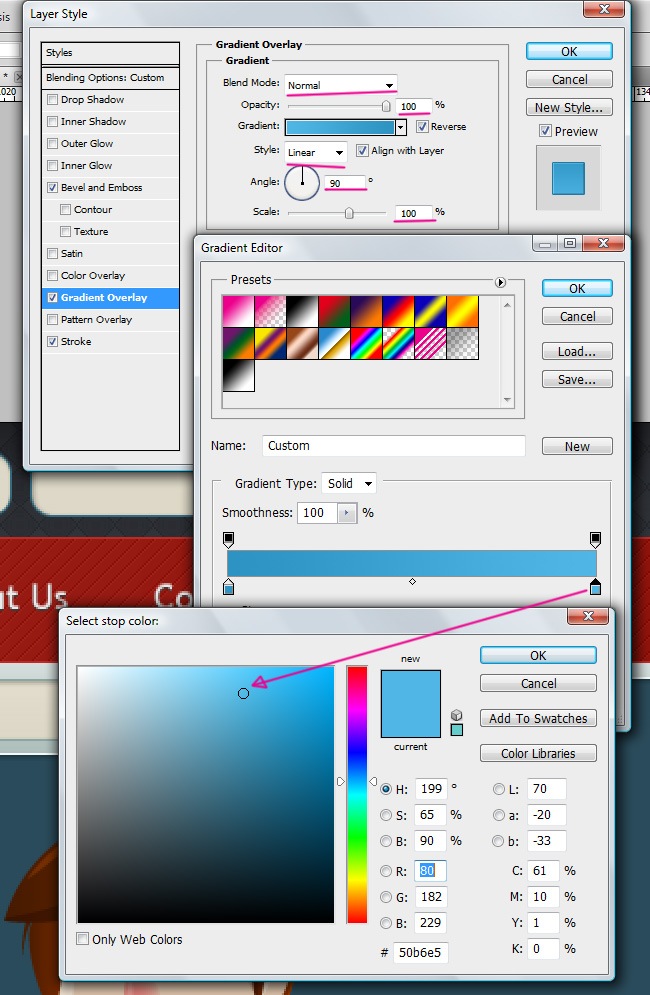Open the gradient Style Linear dropdown
This screenshot has width=650, height=995.
316,152
